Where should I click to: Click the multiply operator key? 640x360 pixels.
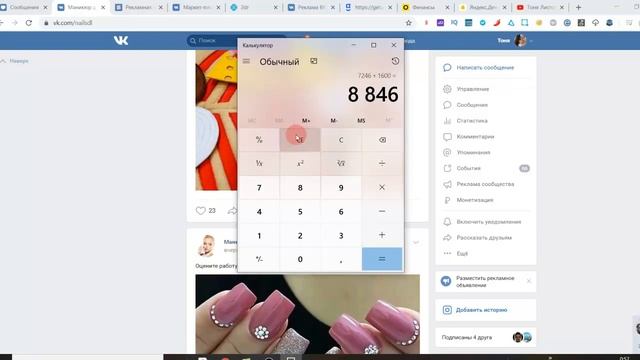382,188
